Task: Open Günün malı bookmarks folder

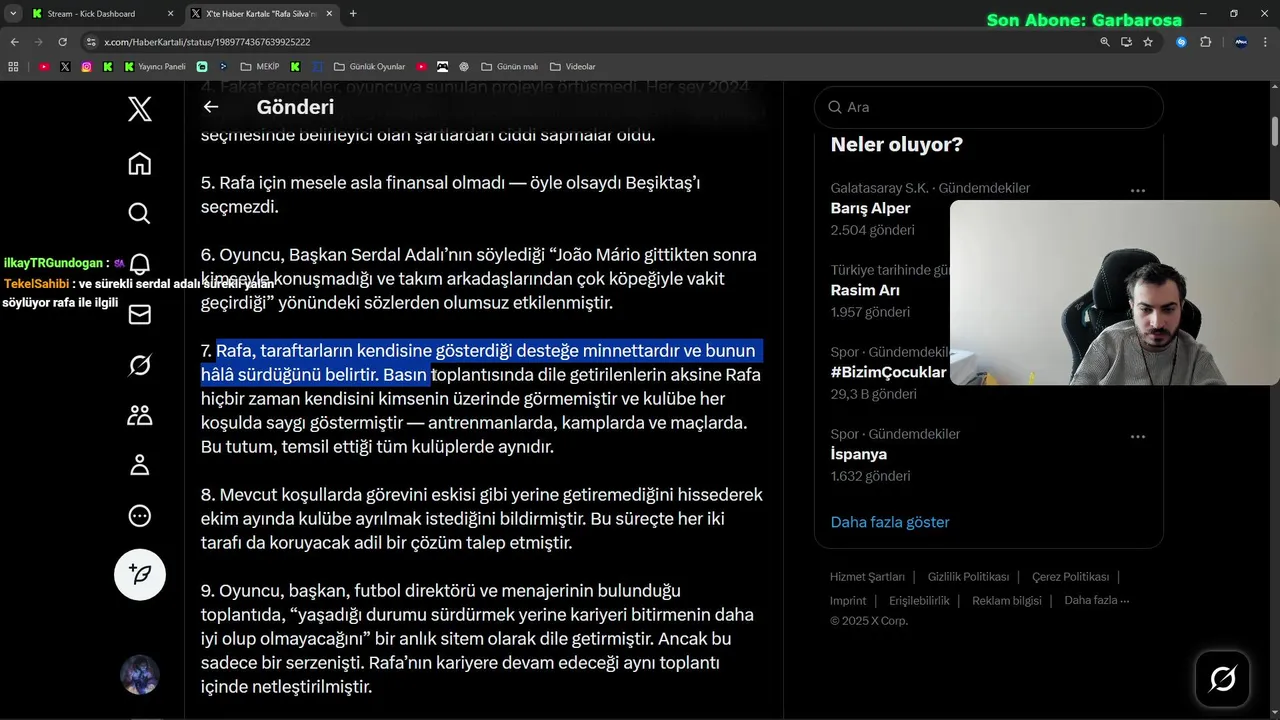Action: (x=509, y=67)
